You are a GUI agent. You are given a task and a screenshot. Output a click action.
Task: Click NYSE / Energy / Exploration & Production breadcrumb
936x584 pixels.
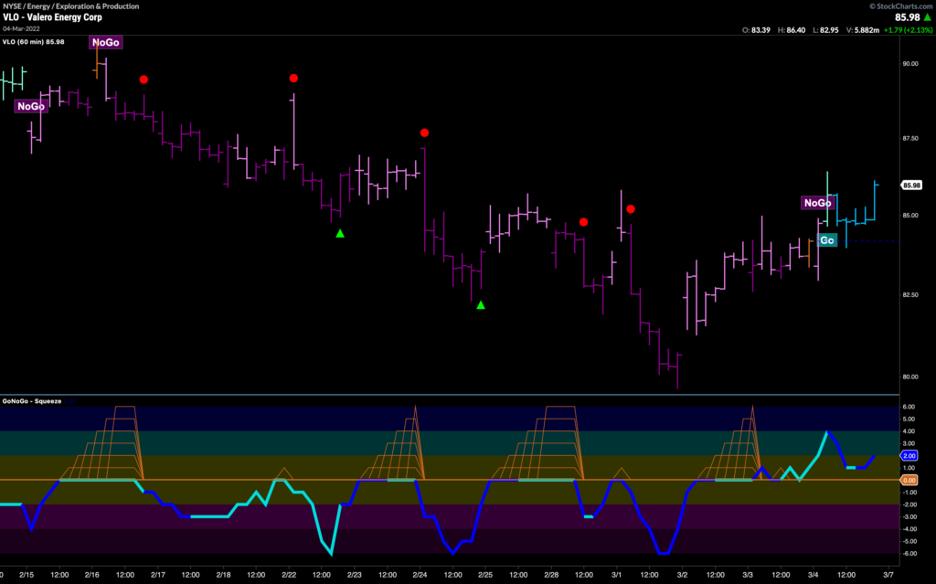(70, 6)
